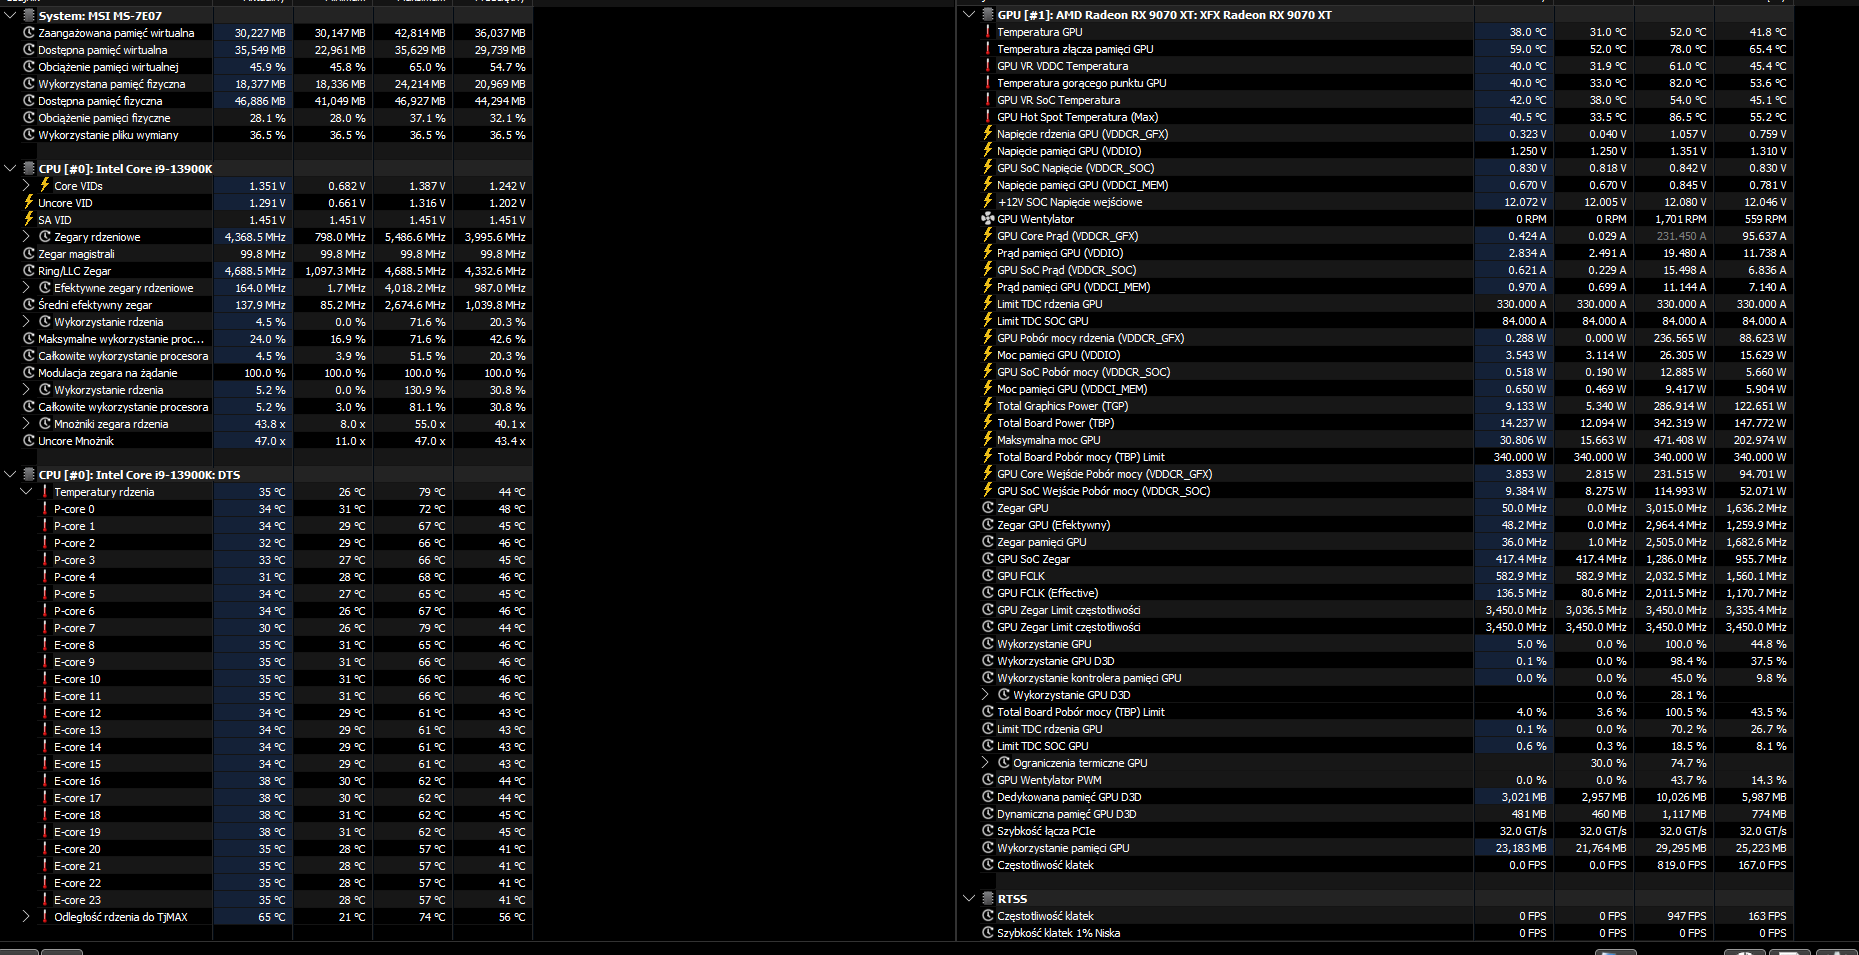Click the thermometer icon for Temperatura gorącego punktu GPU
The height and width of the screenshot is (955, 1859).
(988, 83)
